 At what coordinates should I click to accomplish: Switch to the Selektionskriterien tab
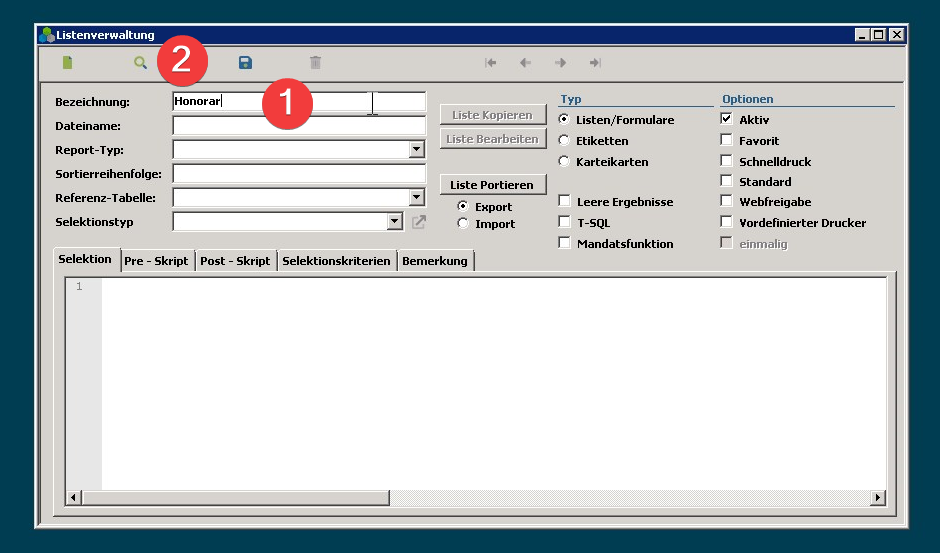click(x=336, y=261)
